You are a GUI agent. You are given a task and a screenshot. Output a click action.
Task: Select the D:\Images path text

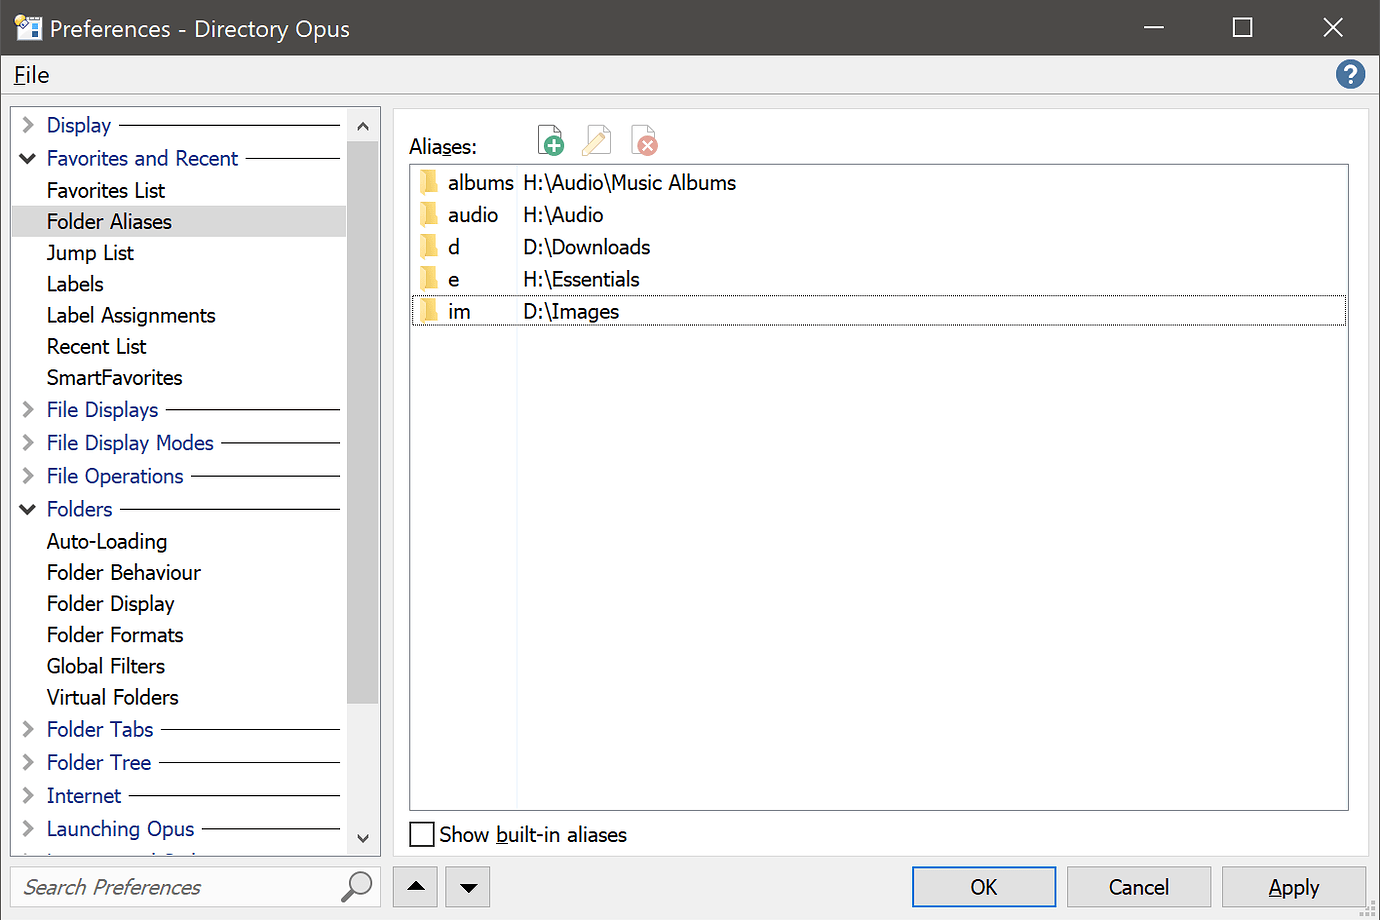point(571,311)
